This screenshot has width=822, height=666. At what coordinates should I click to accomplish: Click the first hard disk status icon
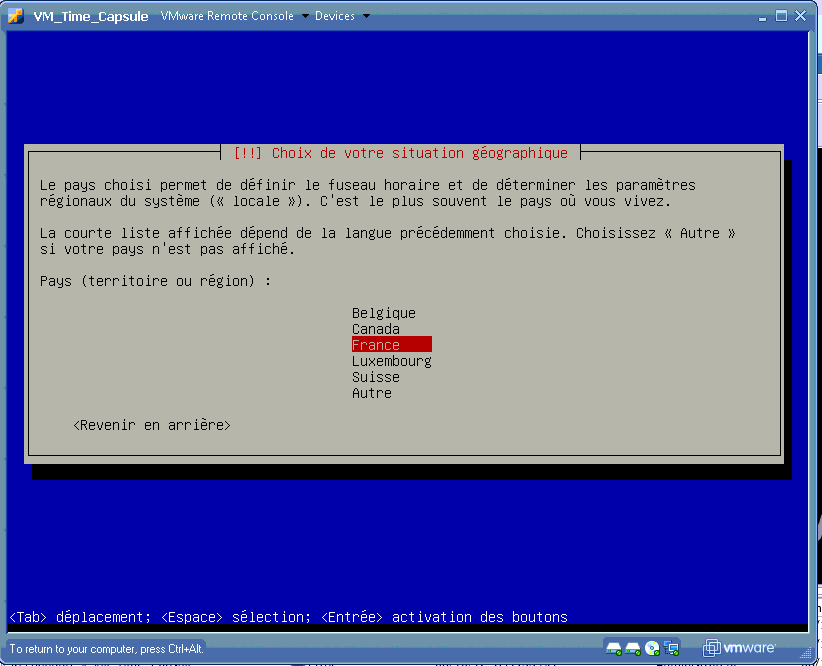tap(614, 649)
